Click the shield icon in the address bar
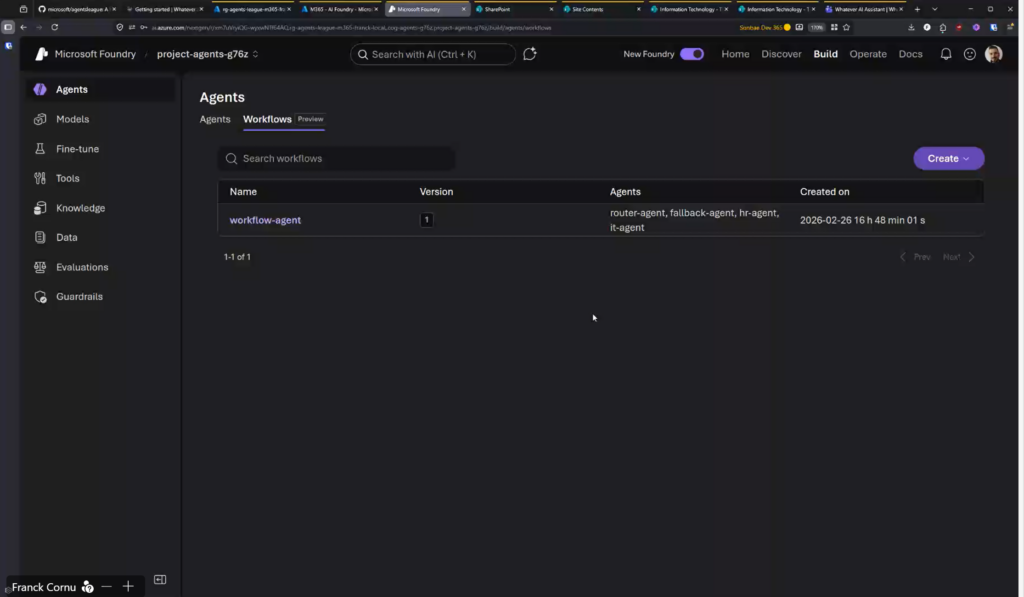Image resolution: width=1024 pixels, height=597 pixels. [x=120, y=27]
